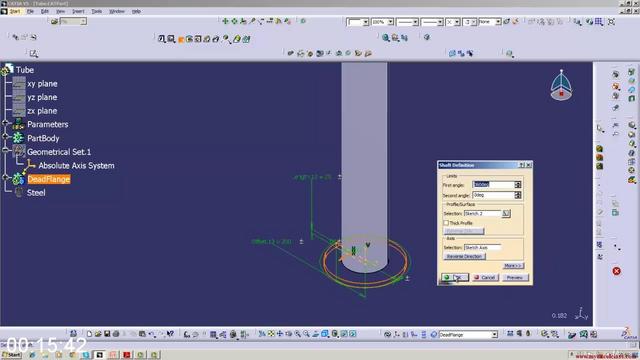Click the Open file icon in bottom toolbar
640x360 pixels.
coord(98,334)
